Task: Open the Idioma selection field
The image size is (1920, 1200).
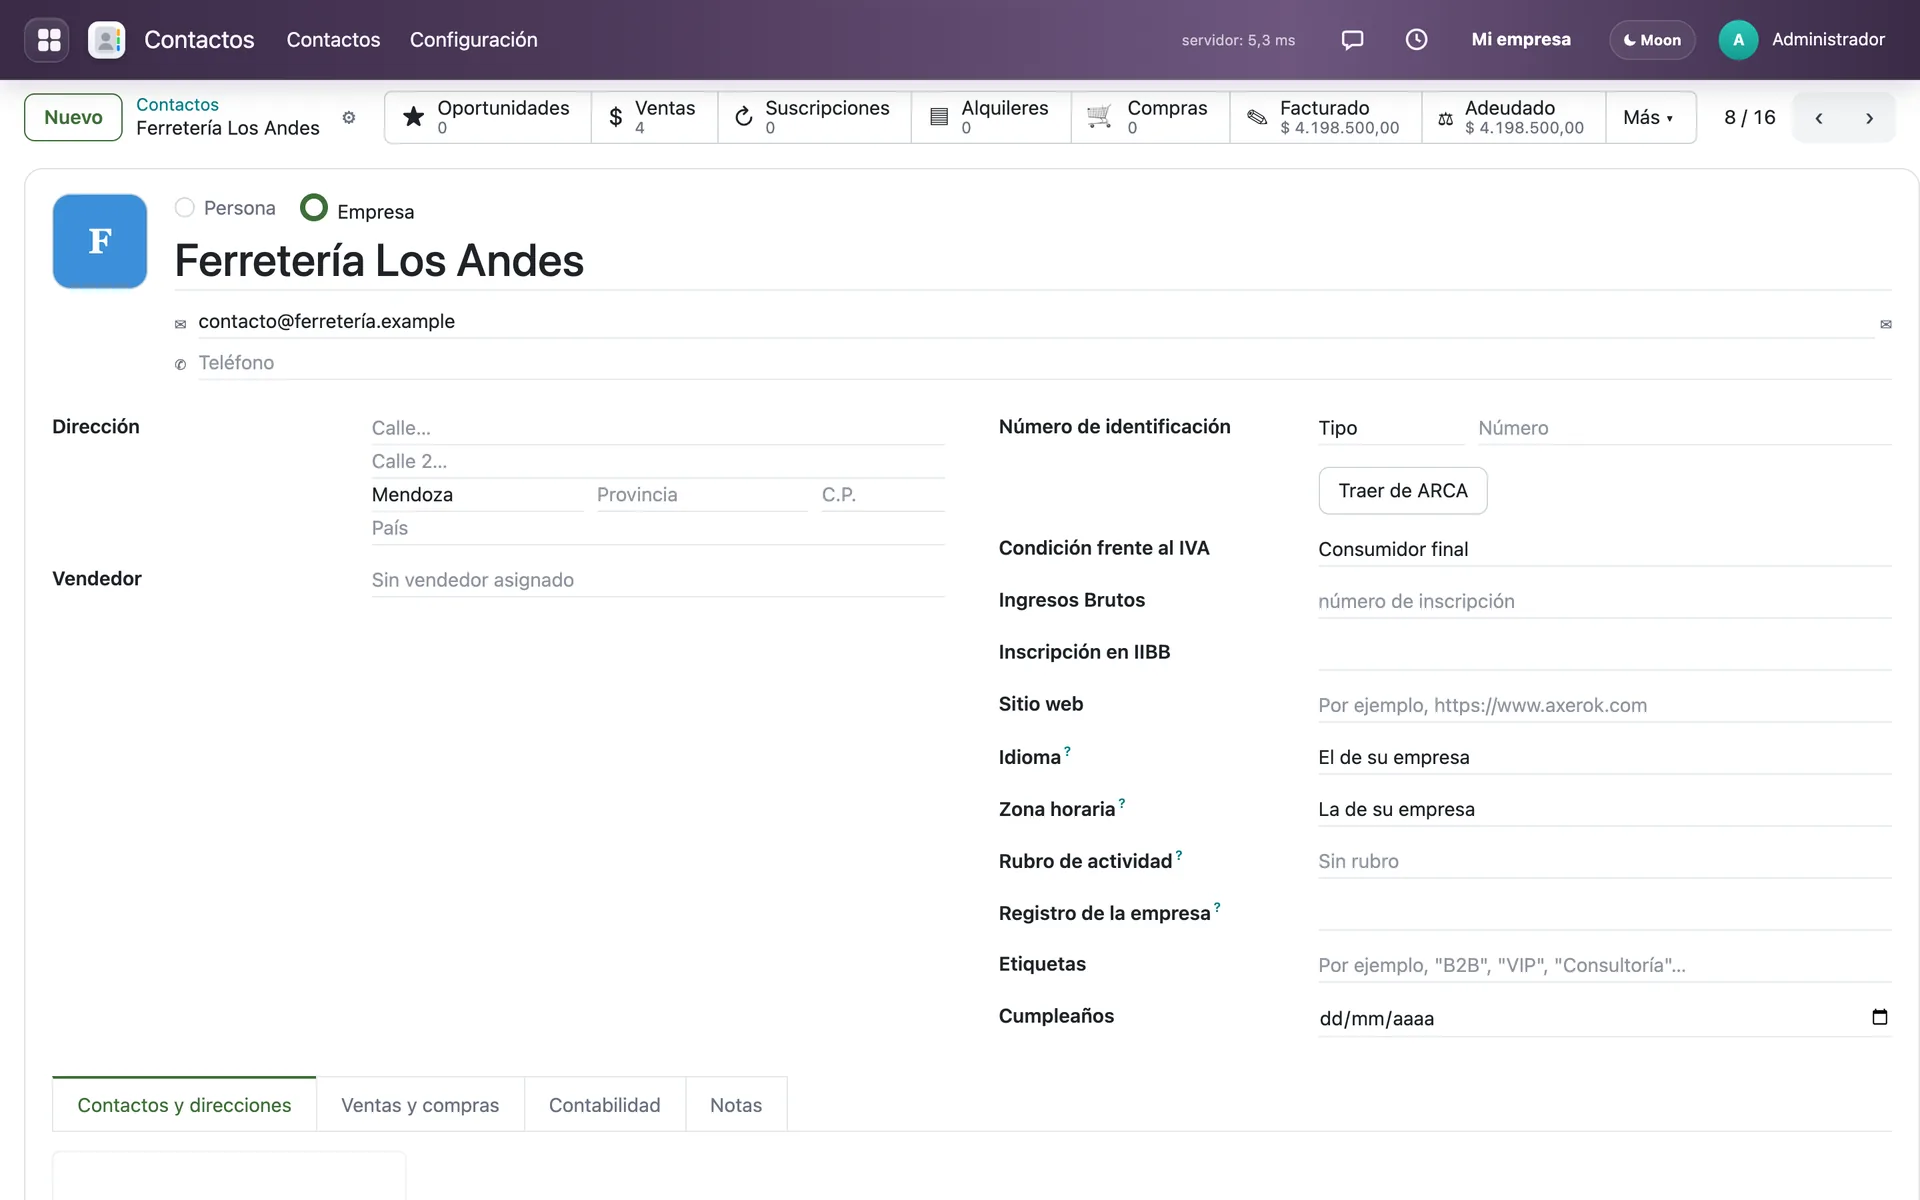Action: pyautogui.click(x=1604, y=757)
